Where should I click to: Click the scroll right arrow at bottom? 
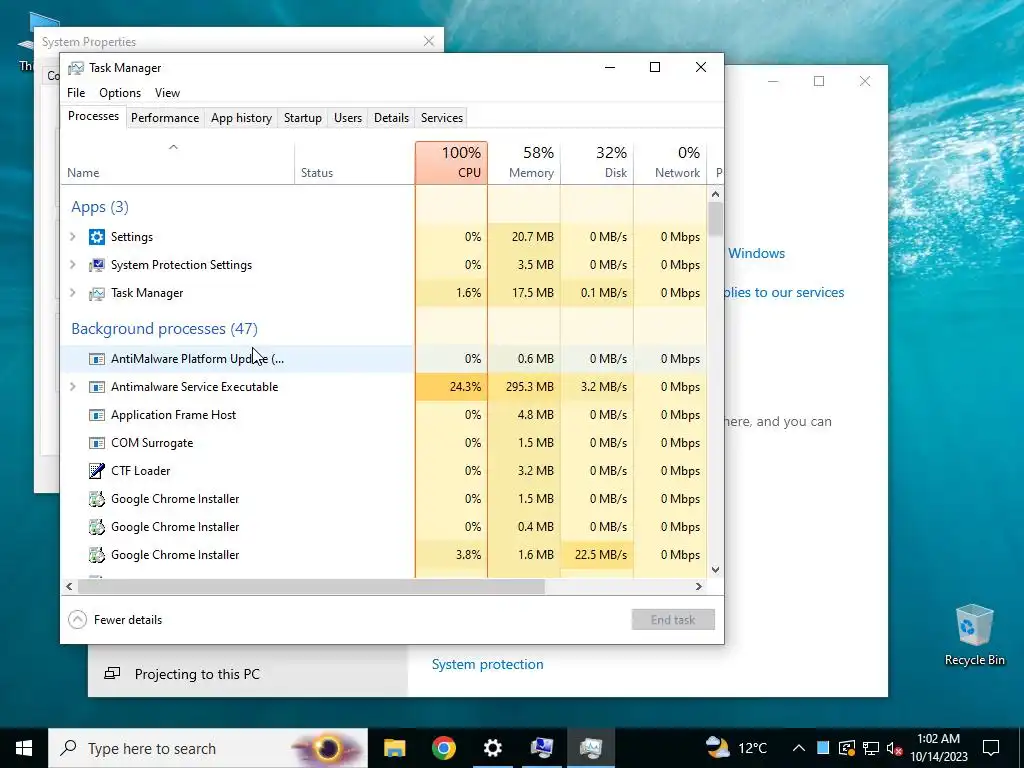pyautogui.click(x=699, y=586)
